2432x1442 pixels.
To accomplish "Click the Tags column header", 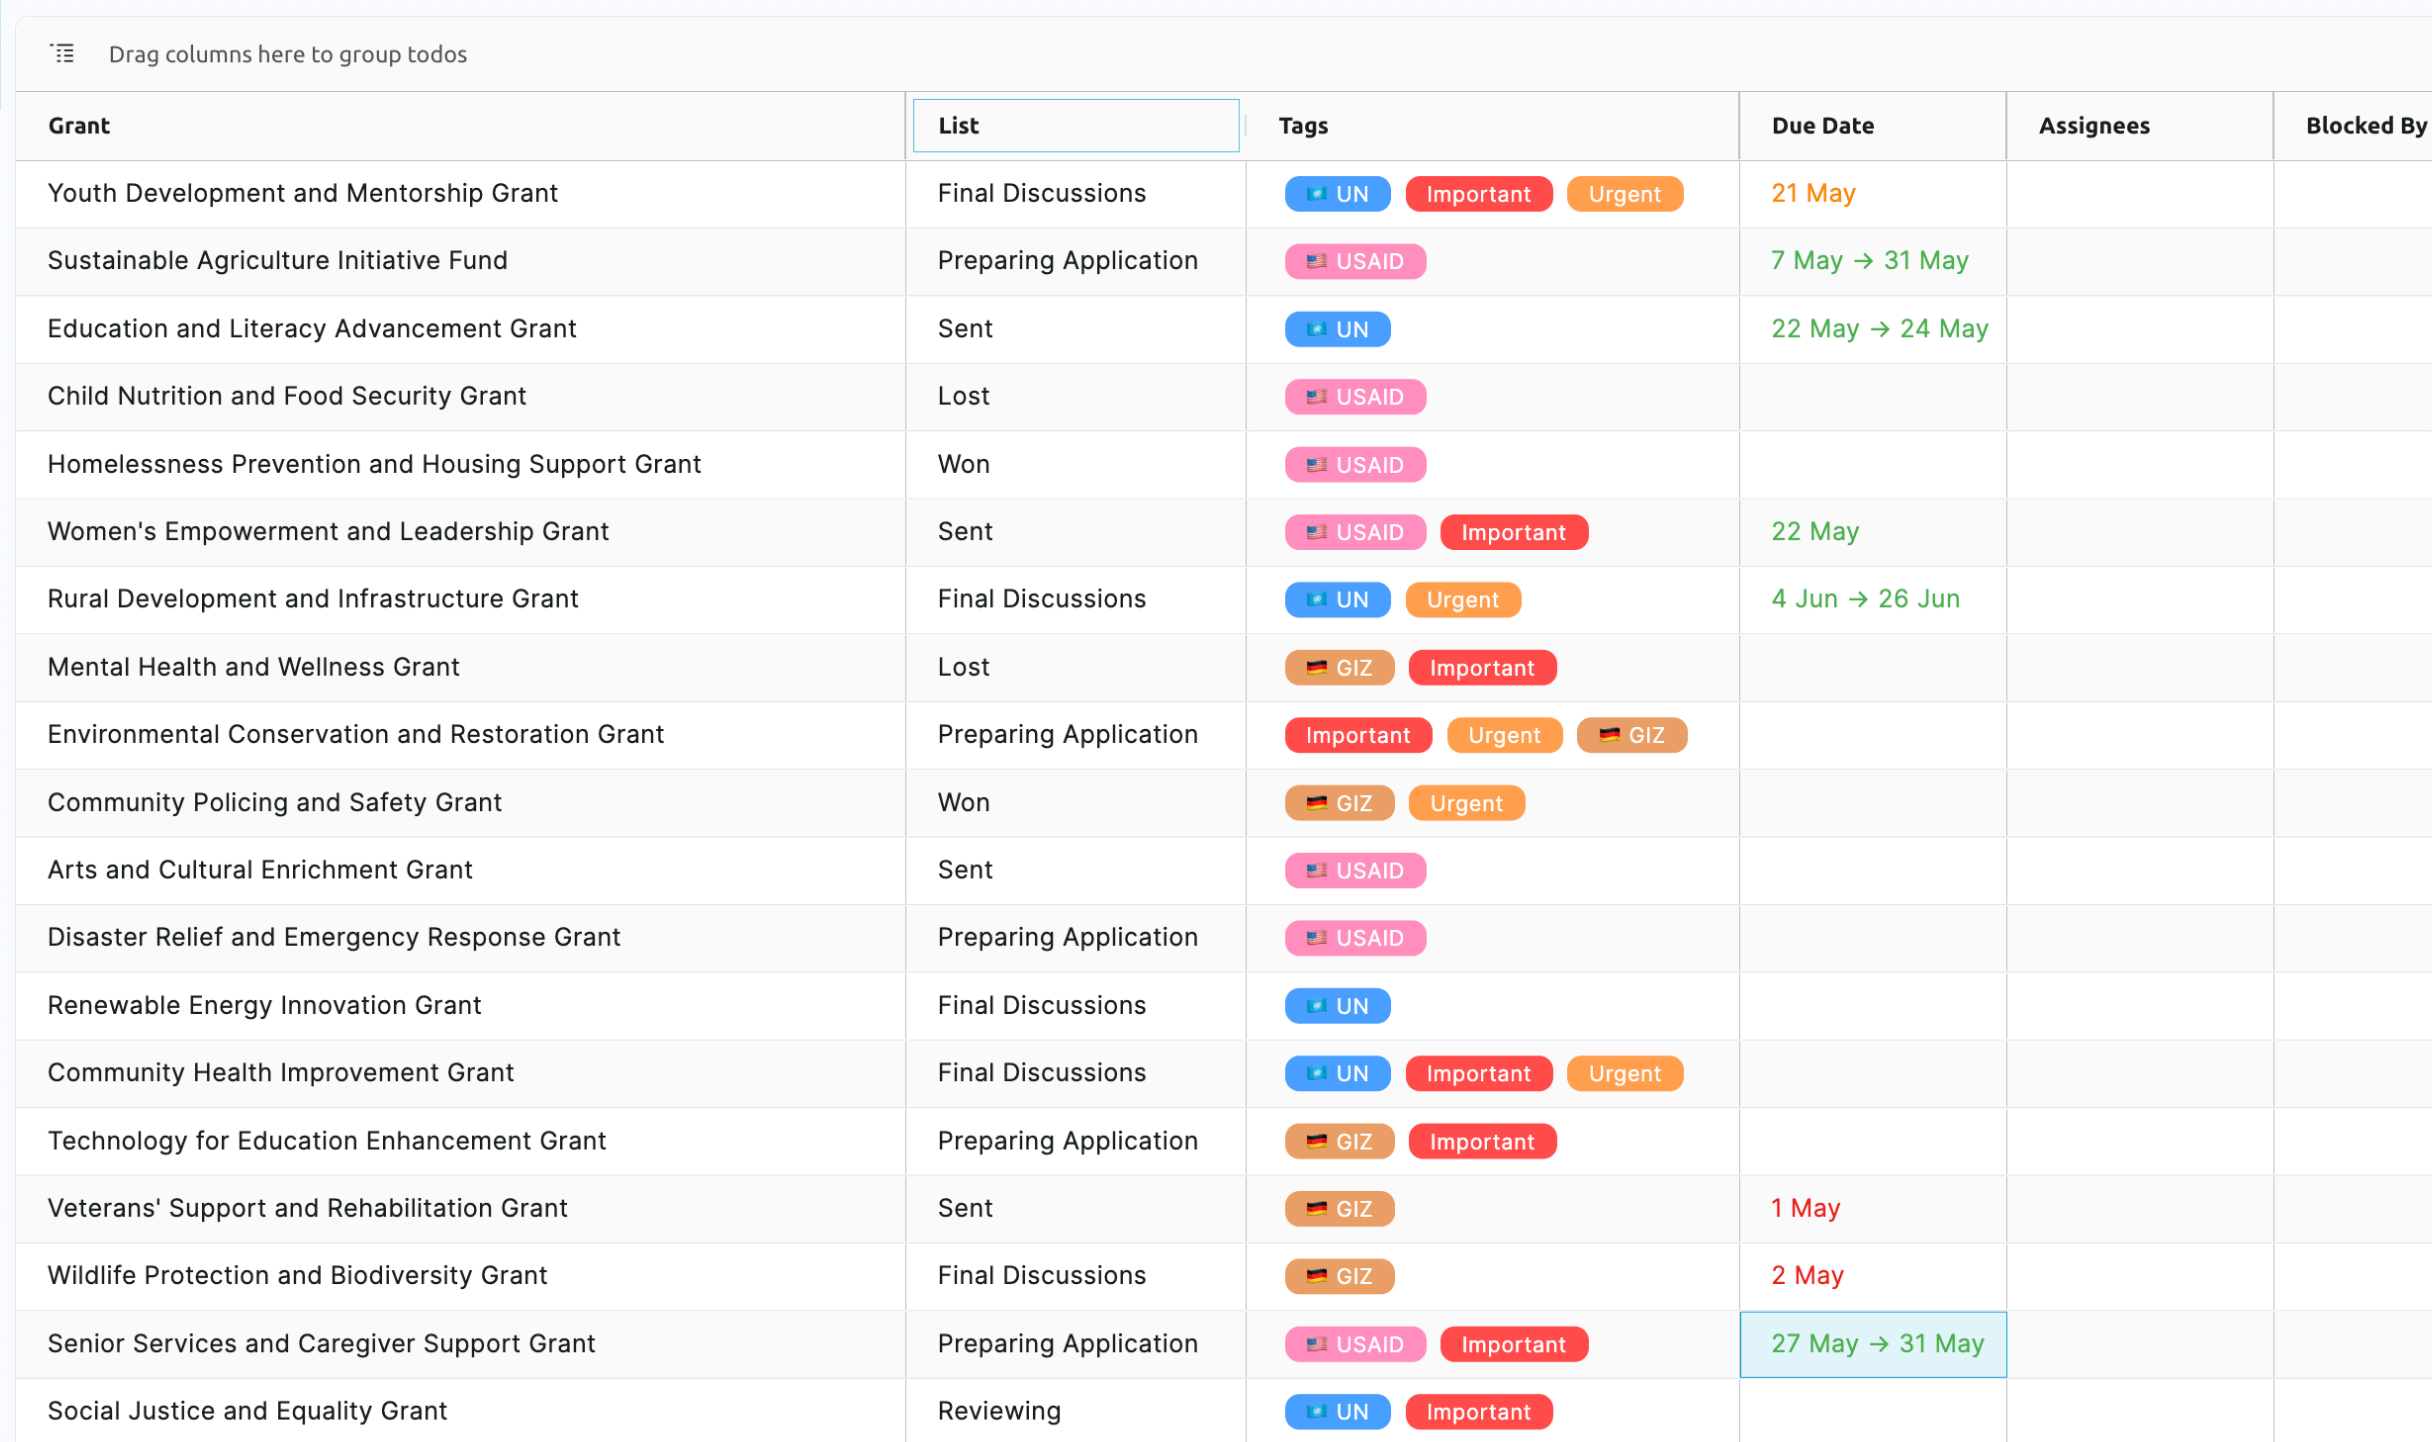I will pyautogui.click(x=1303, y=126).
